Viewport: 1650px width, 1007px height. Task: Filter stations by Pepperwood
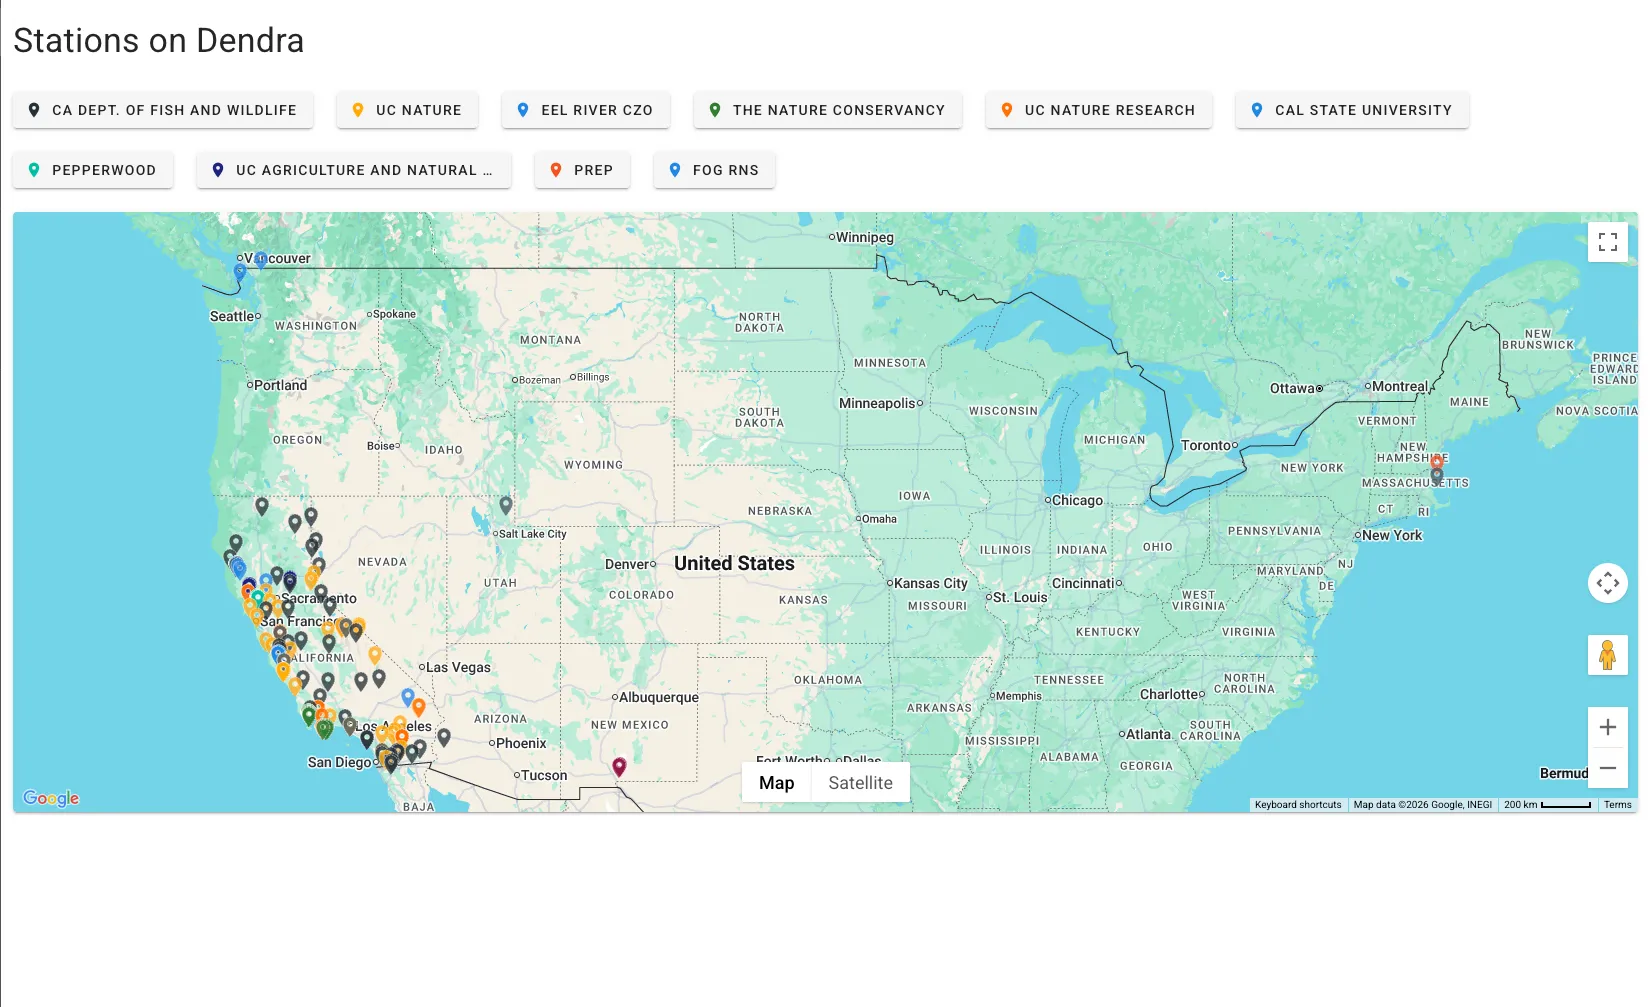click(93, 170)
